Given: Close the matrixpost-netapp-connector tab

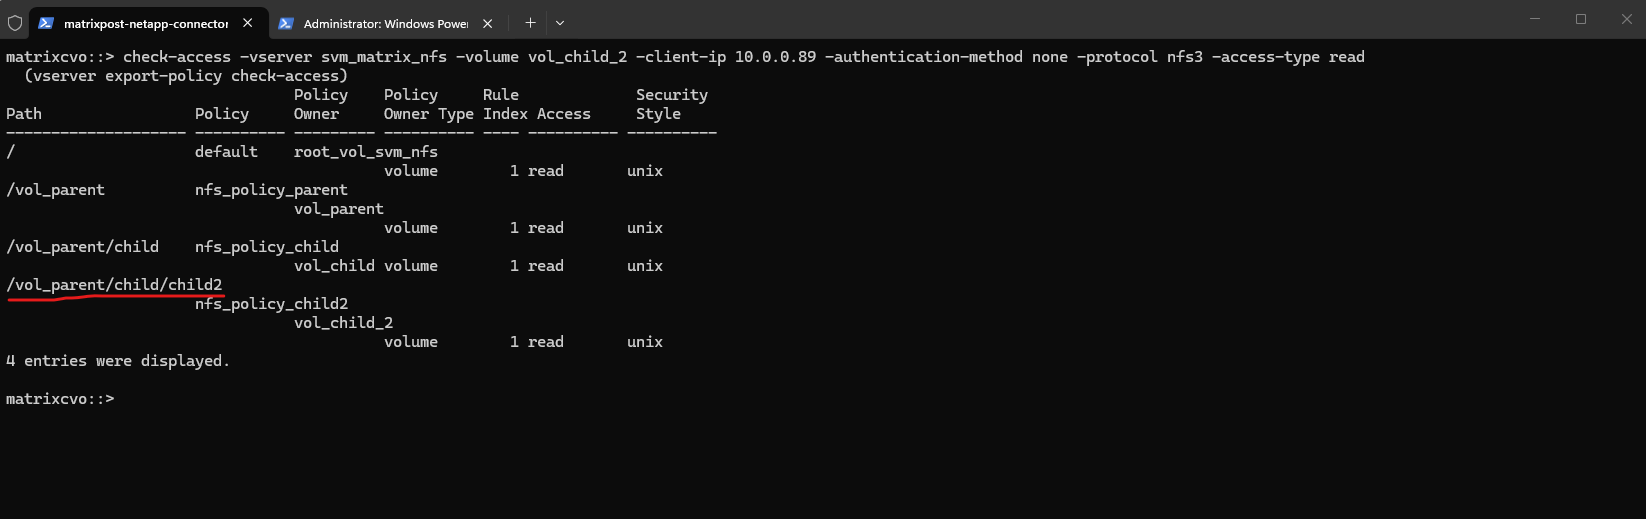Looking at the screenshot, I should coord(248,23).
